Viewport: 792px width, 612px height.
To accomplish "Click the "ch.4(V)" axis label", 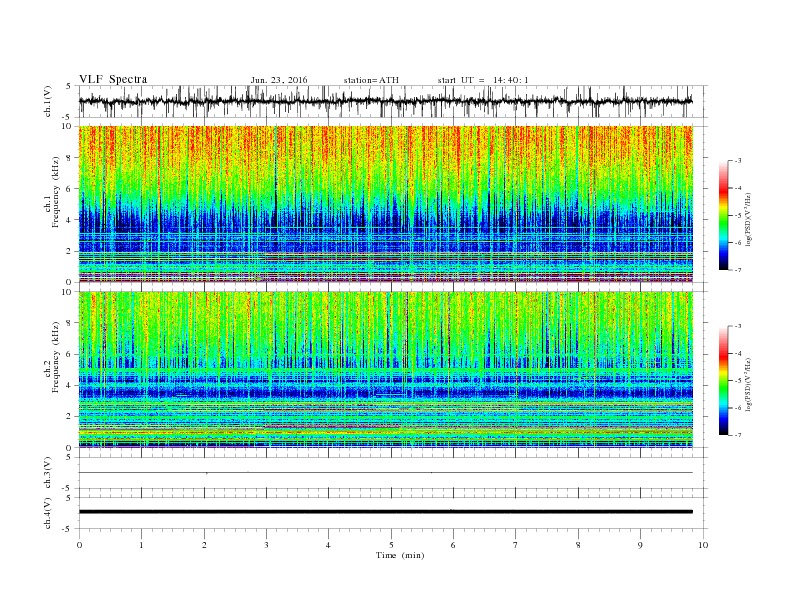I will [x=48, y=513].
